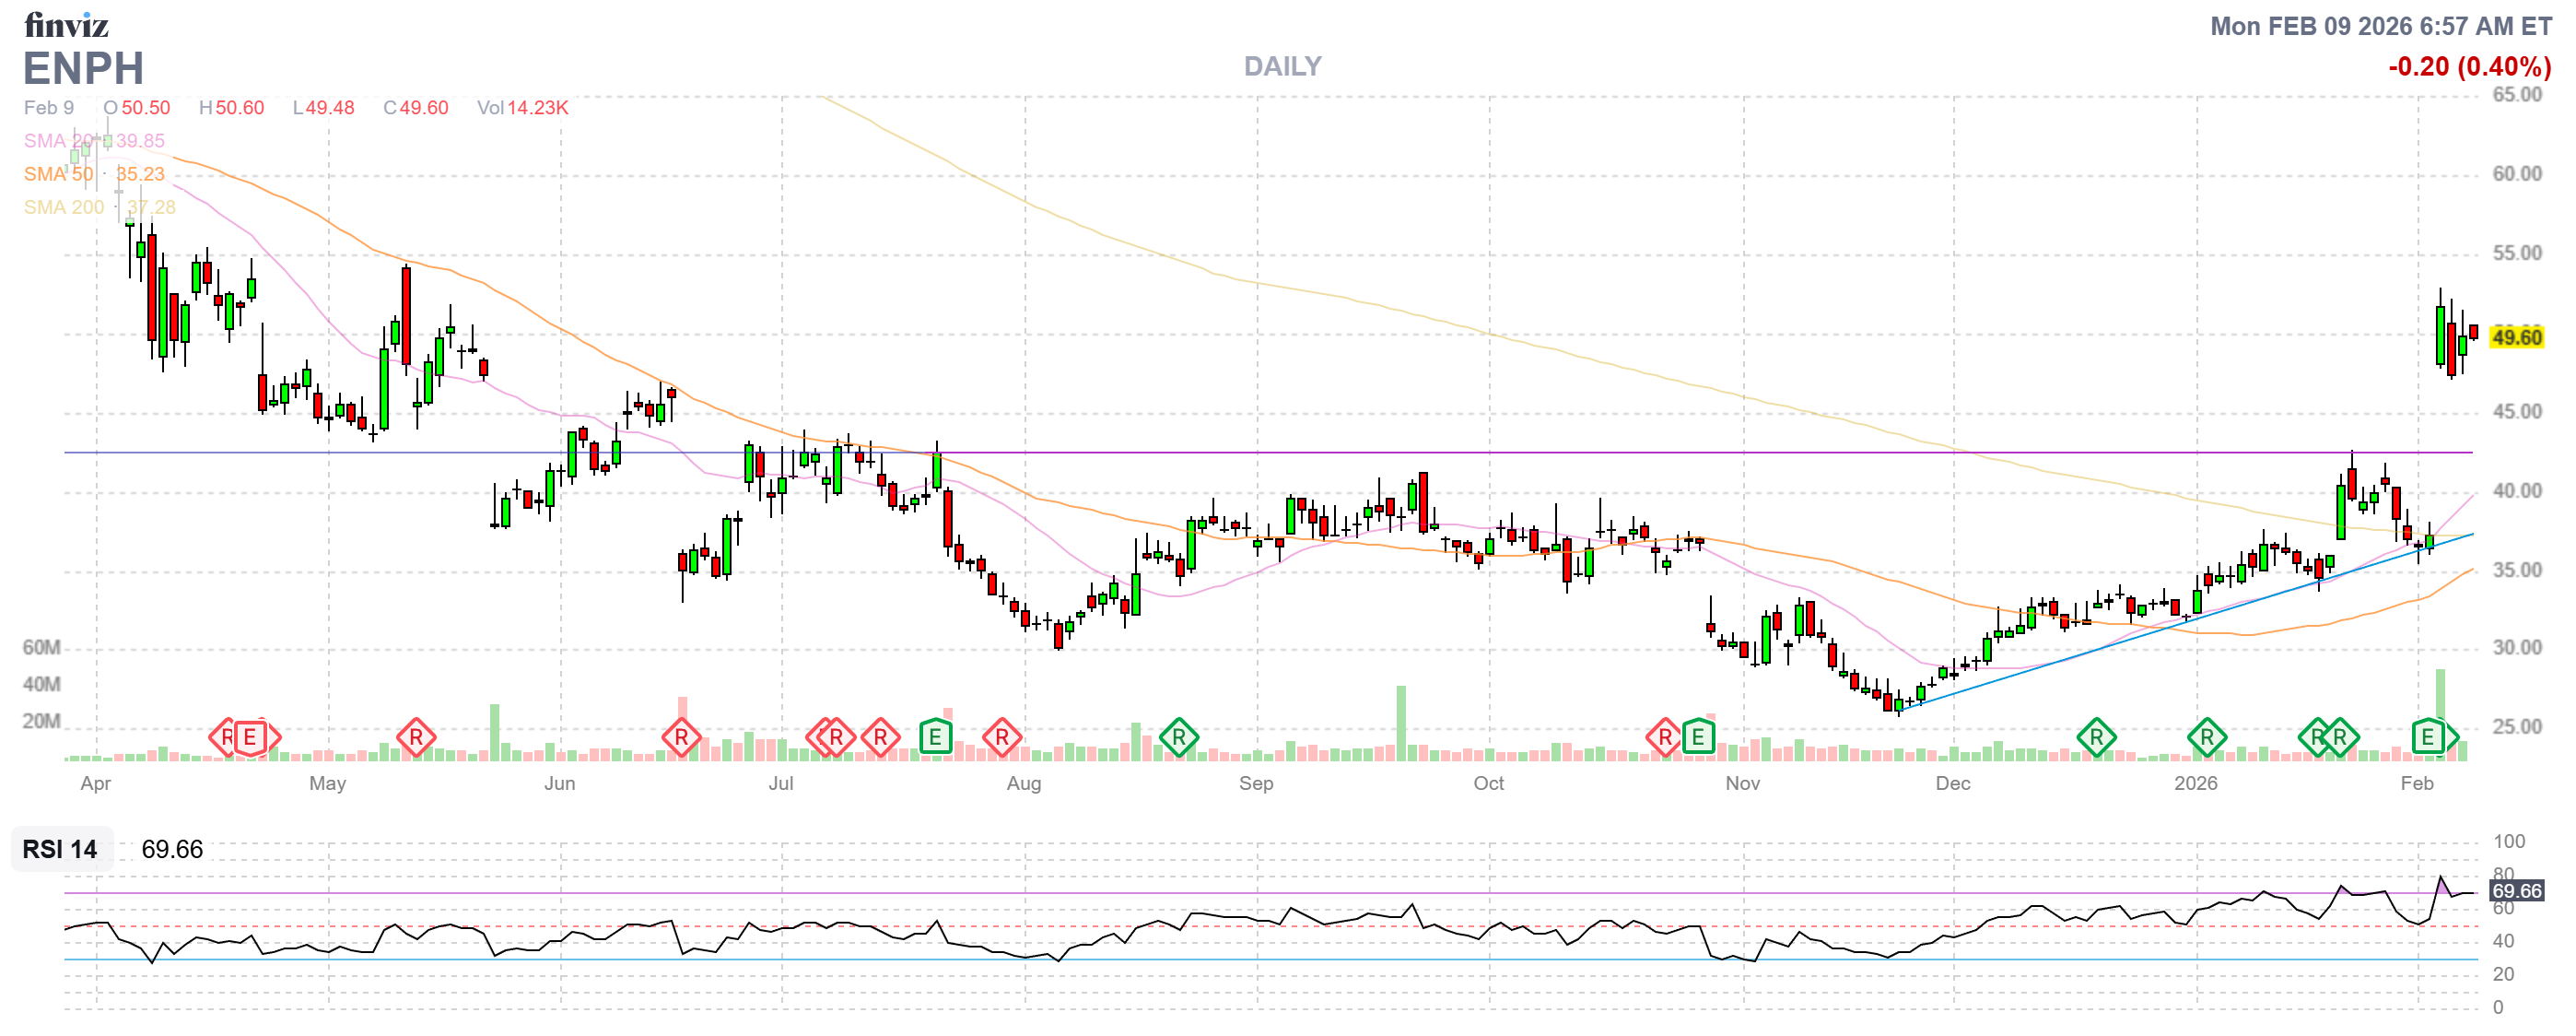This screenshot has height=1036, width=2576.
Task: Click the red R marker in mid-June
Action: [x=681, y=738]
